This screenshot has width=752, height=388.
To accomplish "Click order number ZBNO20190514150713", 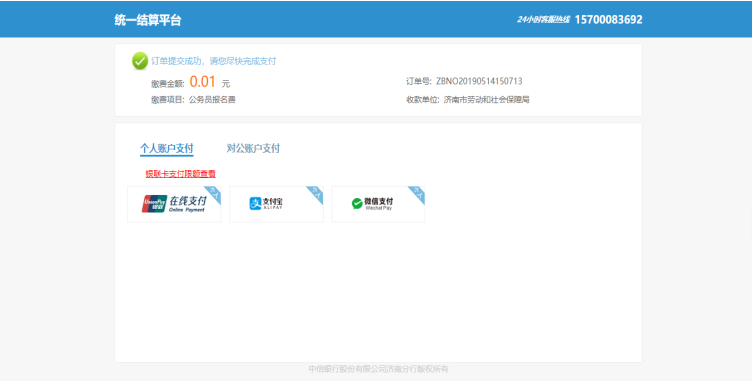I will pyautogui.click(x=479, y=81).
